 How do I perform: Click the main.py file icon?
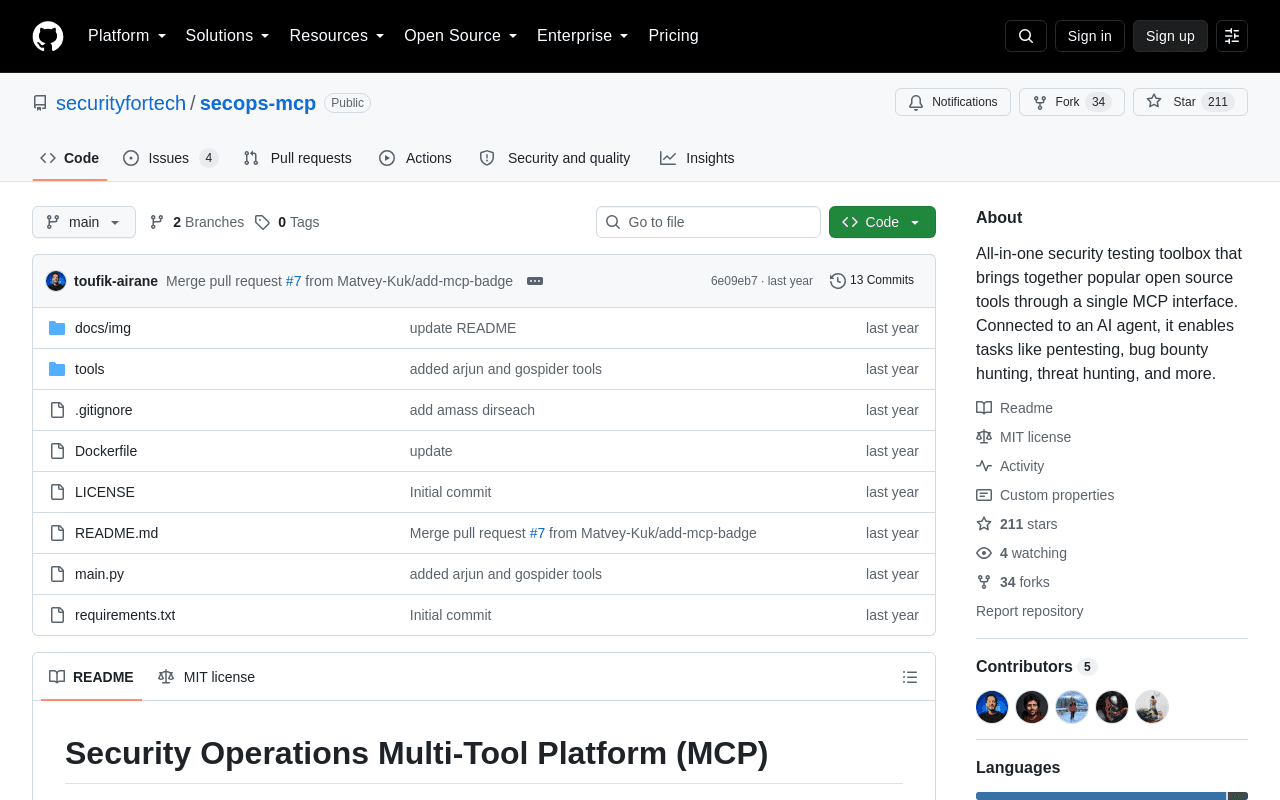coord(57,574)
